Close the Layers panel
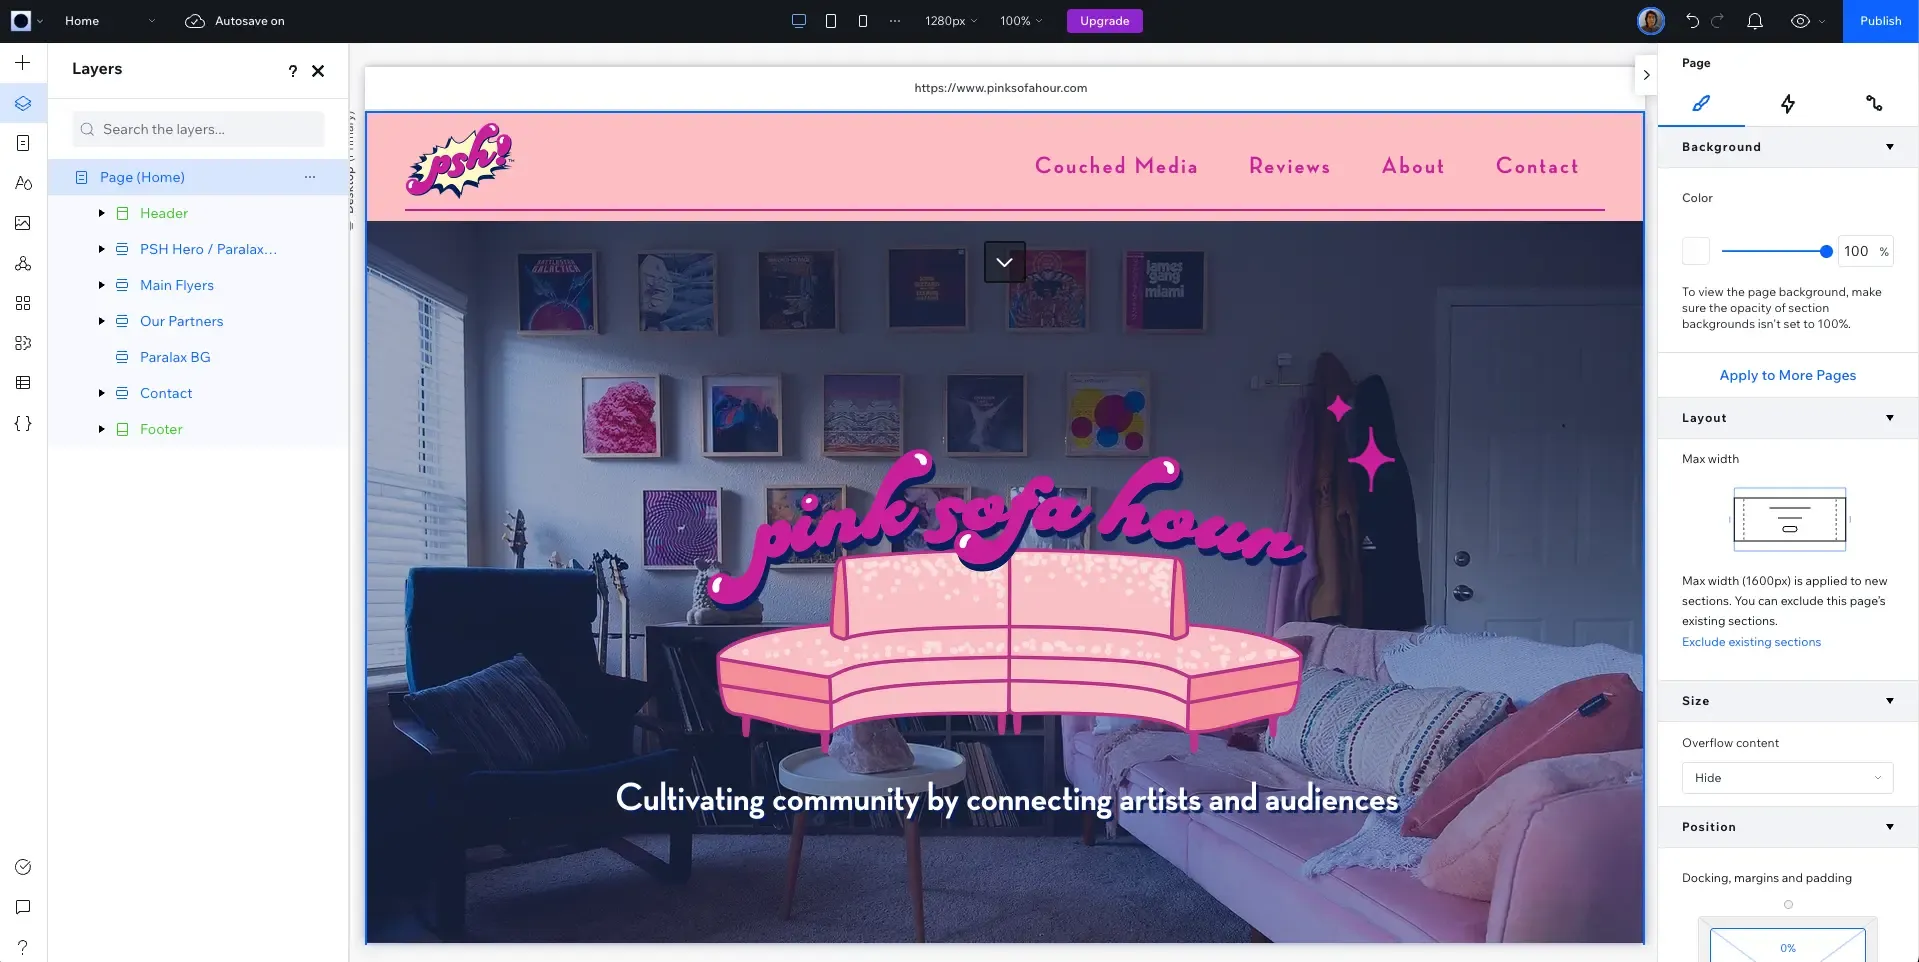 318,71
